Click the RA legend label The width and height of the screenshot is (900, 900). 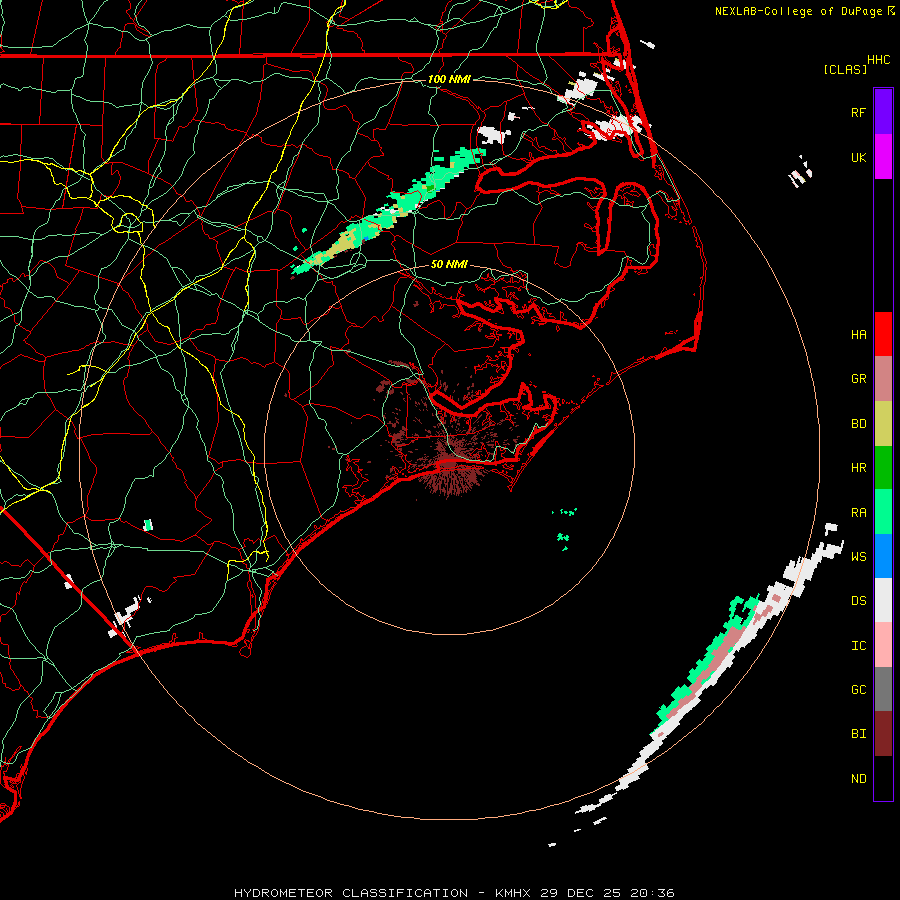point(858,512)
